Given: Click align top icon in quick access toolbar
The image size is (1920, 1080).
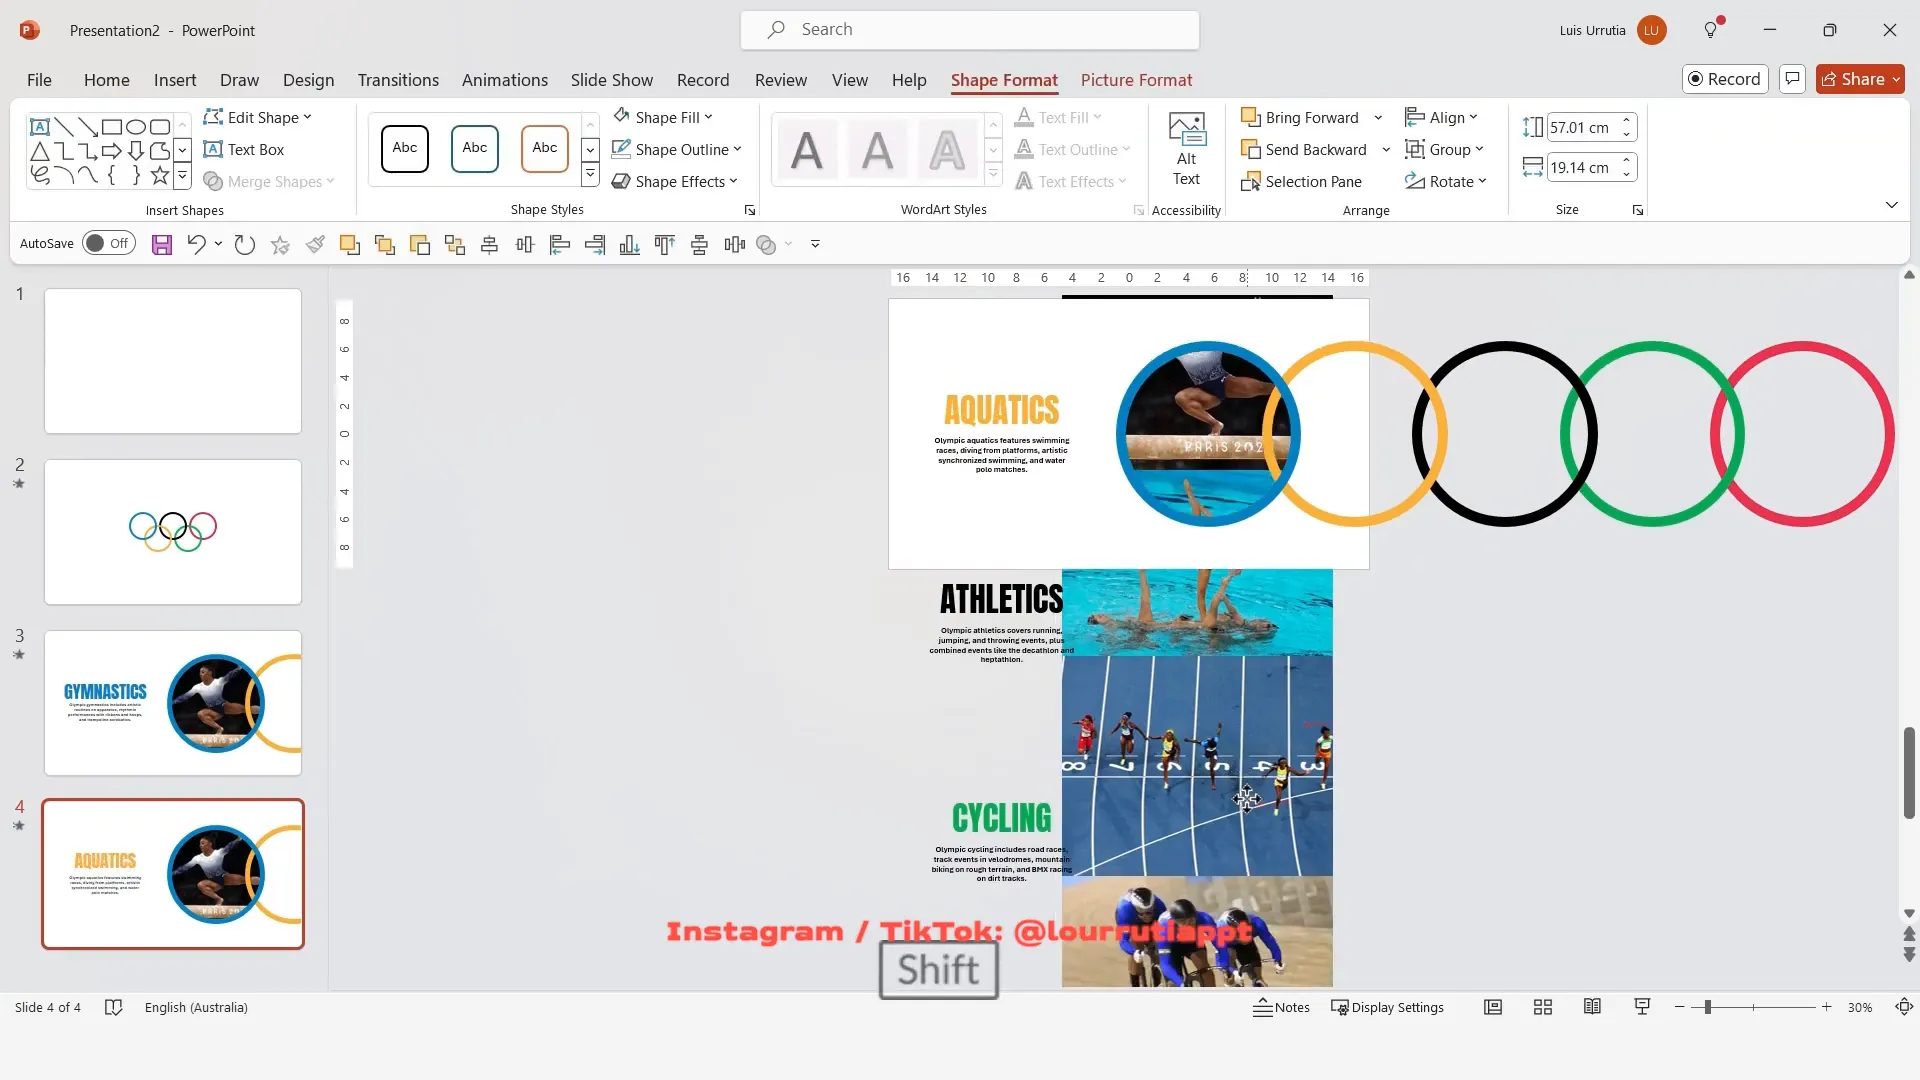Looking at the screenshot, I should tap(665, 244).
